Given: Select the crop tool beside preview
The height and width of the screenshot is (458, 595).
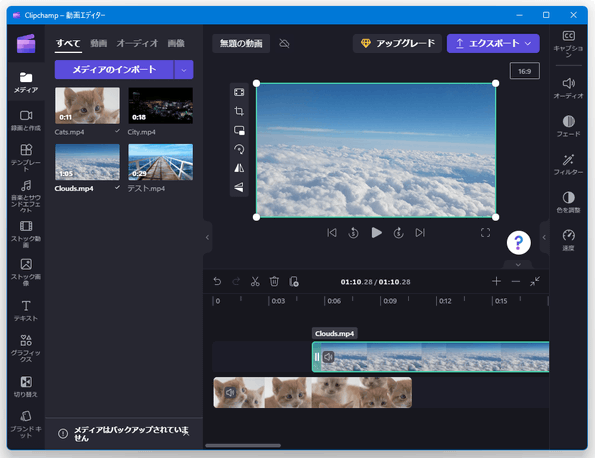Looking at the screenshot, I should (x=239, y=111).
